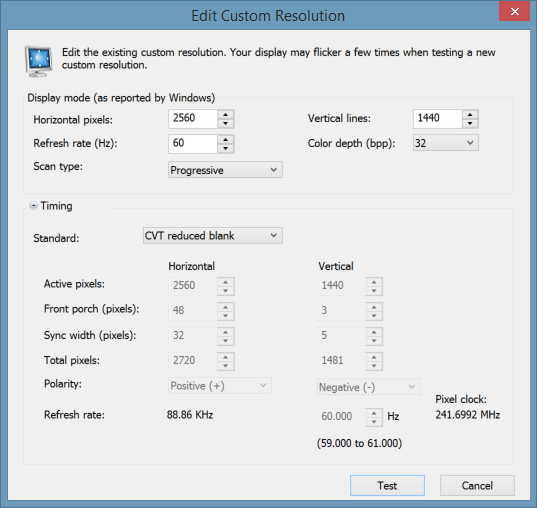The width and height of the screenshot is (537, 508).
Task: Click the Vertical lines field showing 1440
Action: (438, 119)
